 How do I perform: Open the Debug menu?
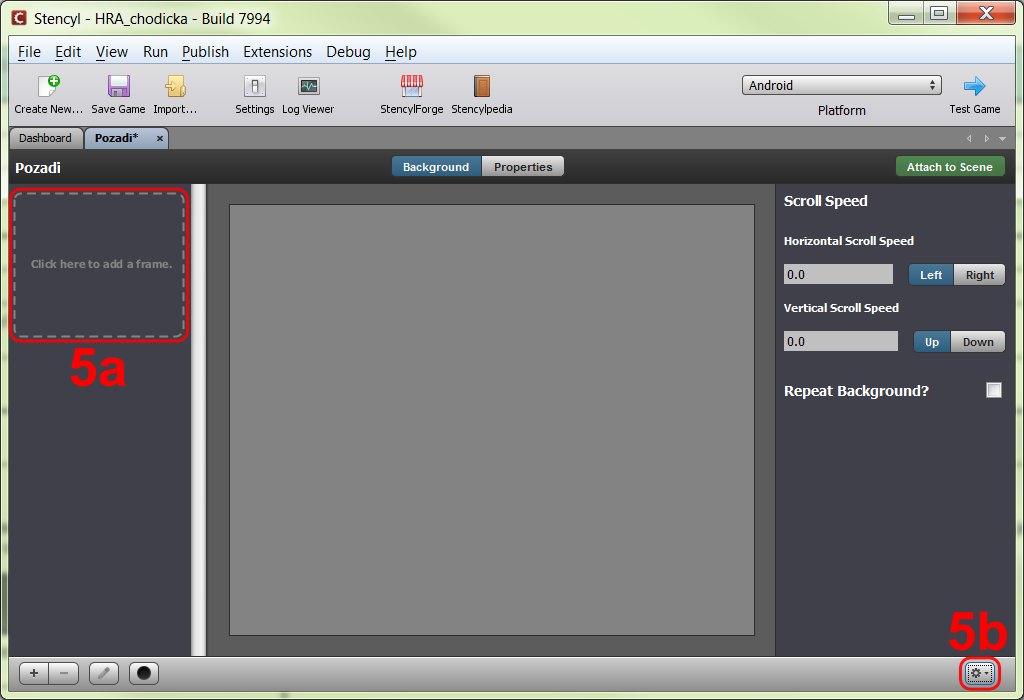(x=348, y=52)
